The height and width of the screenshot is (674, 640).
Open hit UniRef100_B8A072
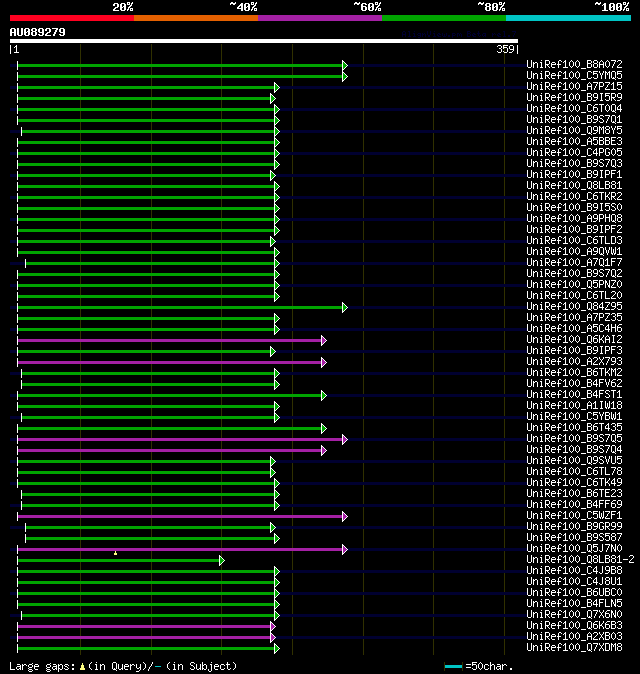[x=574, y=64]
